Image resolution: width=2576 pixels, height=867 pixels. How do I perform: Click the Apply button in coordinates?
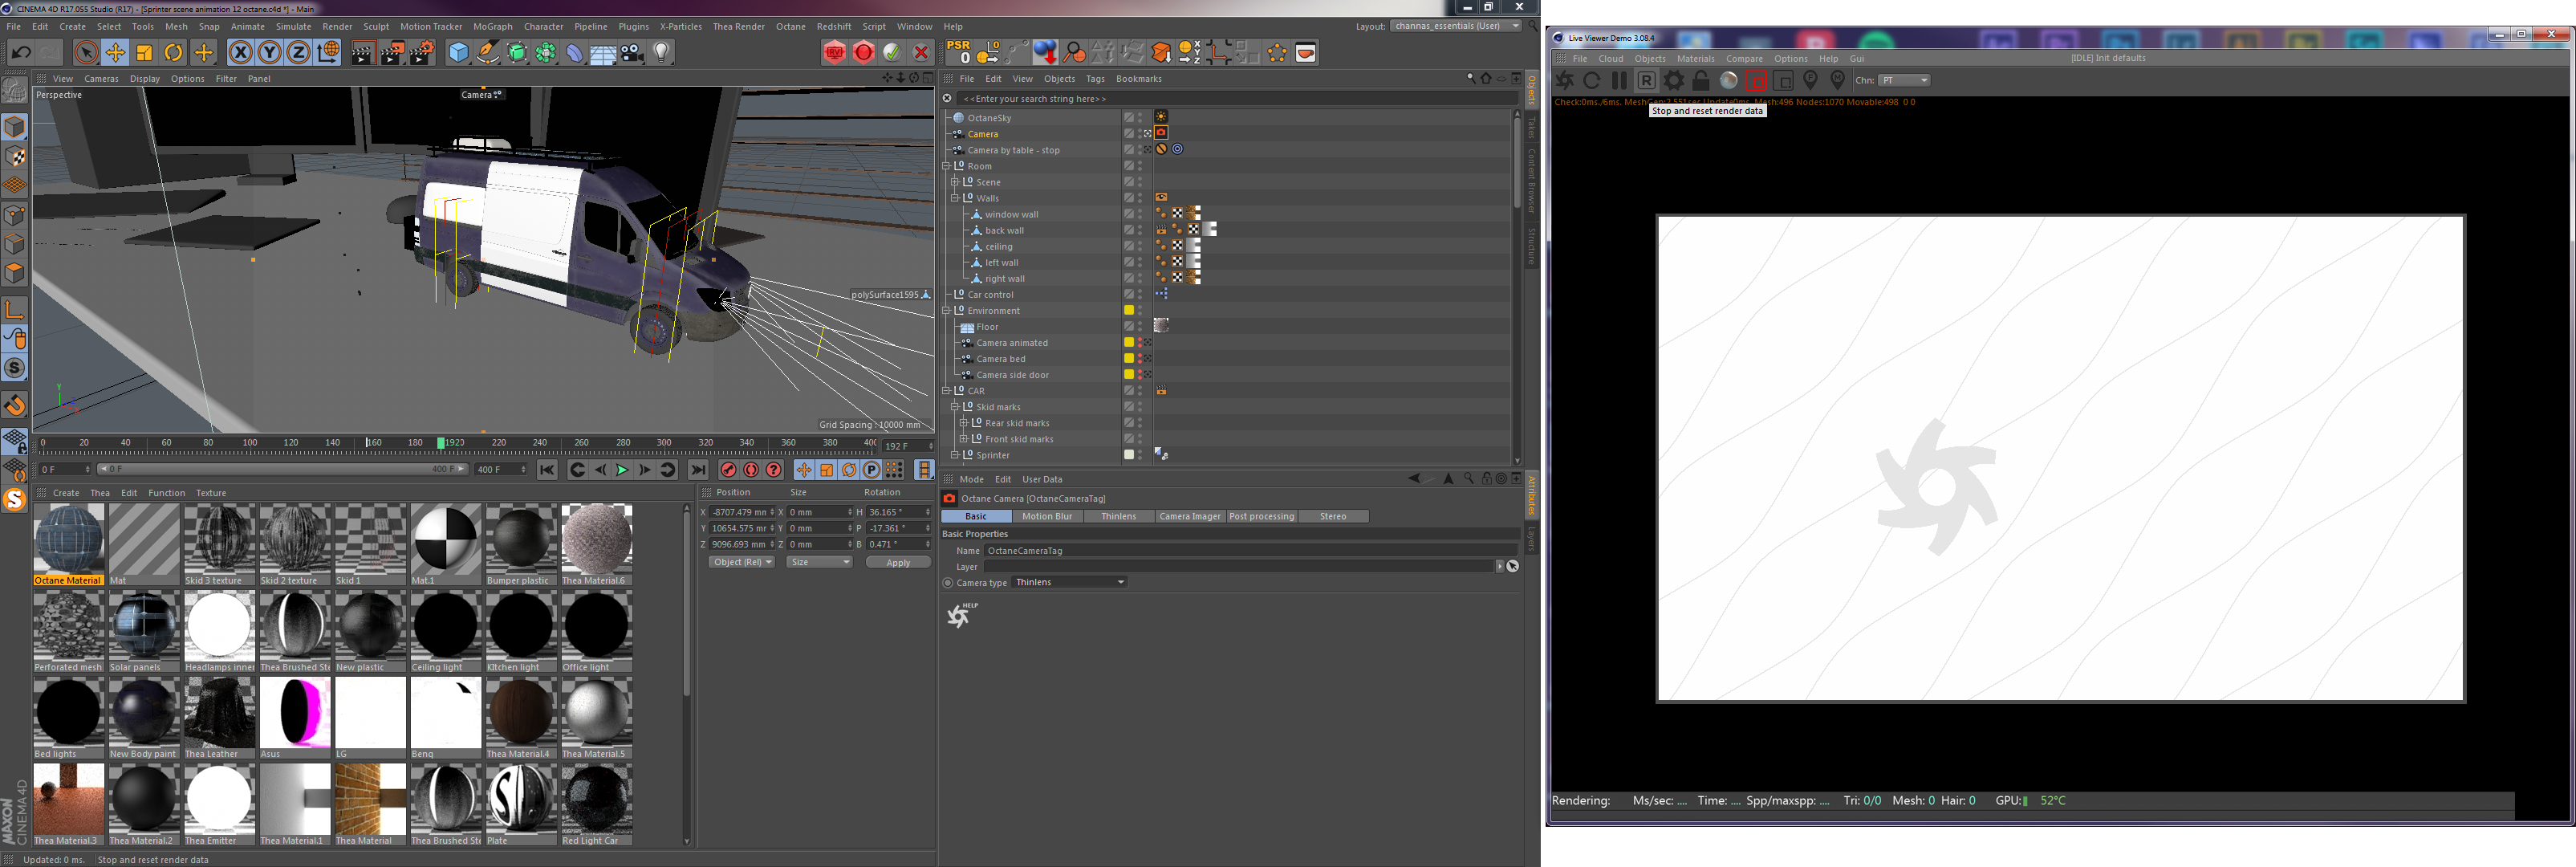pyautogui.click(x=897, y=563)
